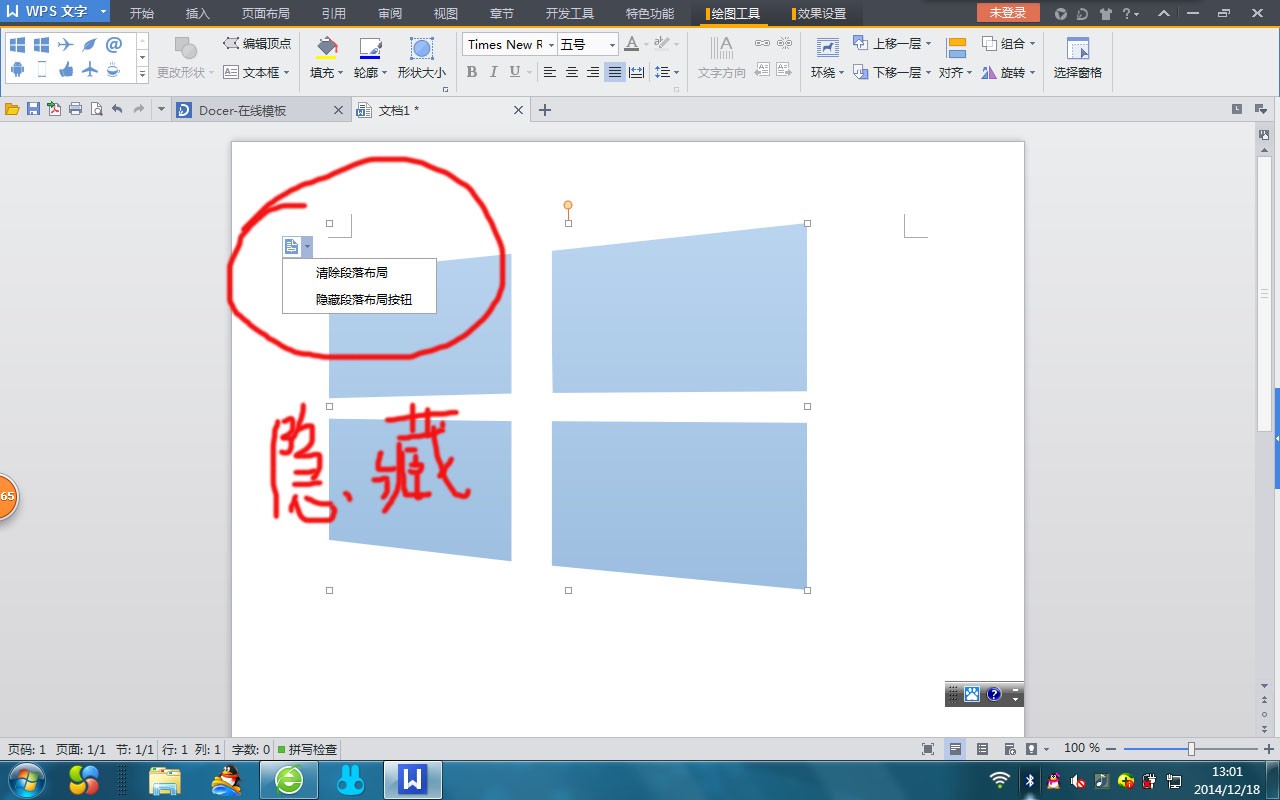Click the Print icon in quick toolbar
This screenshot has height=800, width=1280.
(75, 110)
